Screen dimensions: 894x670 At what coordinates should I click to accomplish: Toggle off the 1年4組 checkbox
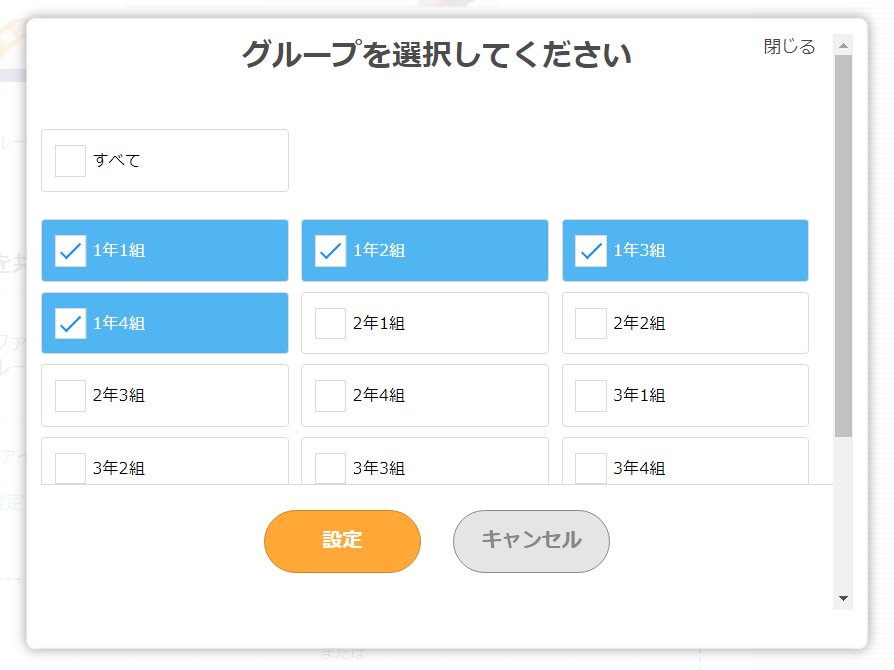(x=70, y=323)
